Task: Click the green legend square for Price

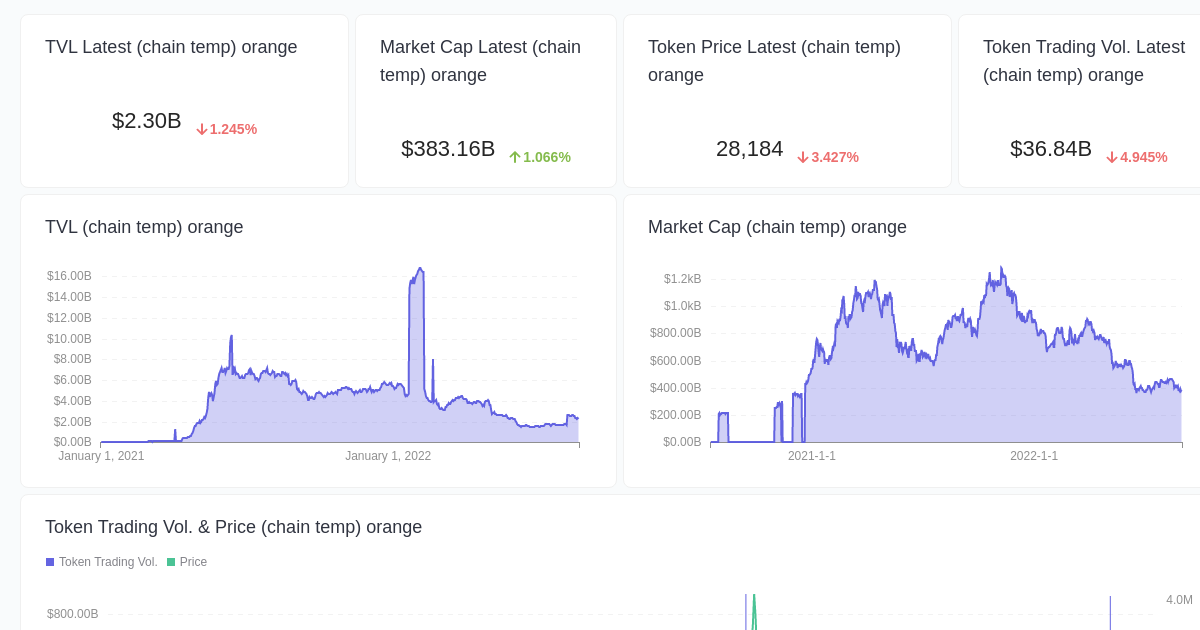Action: click(170, 562)
